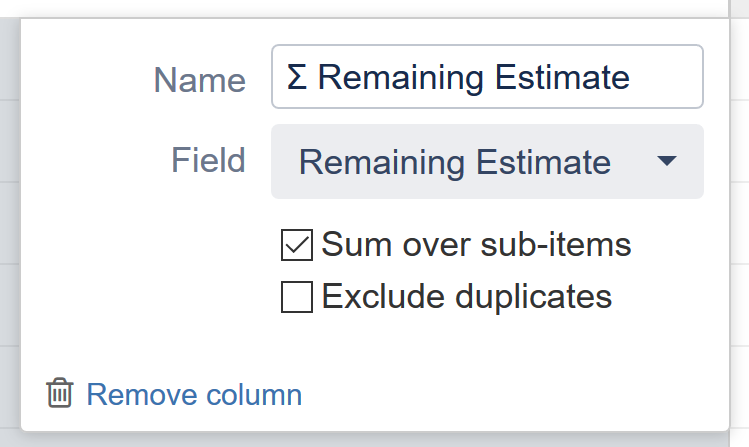Click the trash can icon
The height and width of the screenshot is (447, 749).
pos(59,394)
